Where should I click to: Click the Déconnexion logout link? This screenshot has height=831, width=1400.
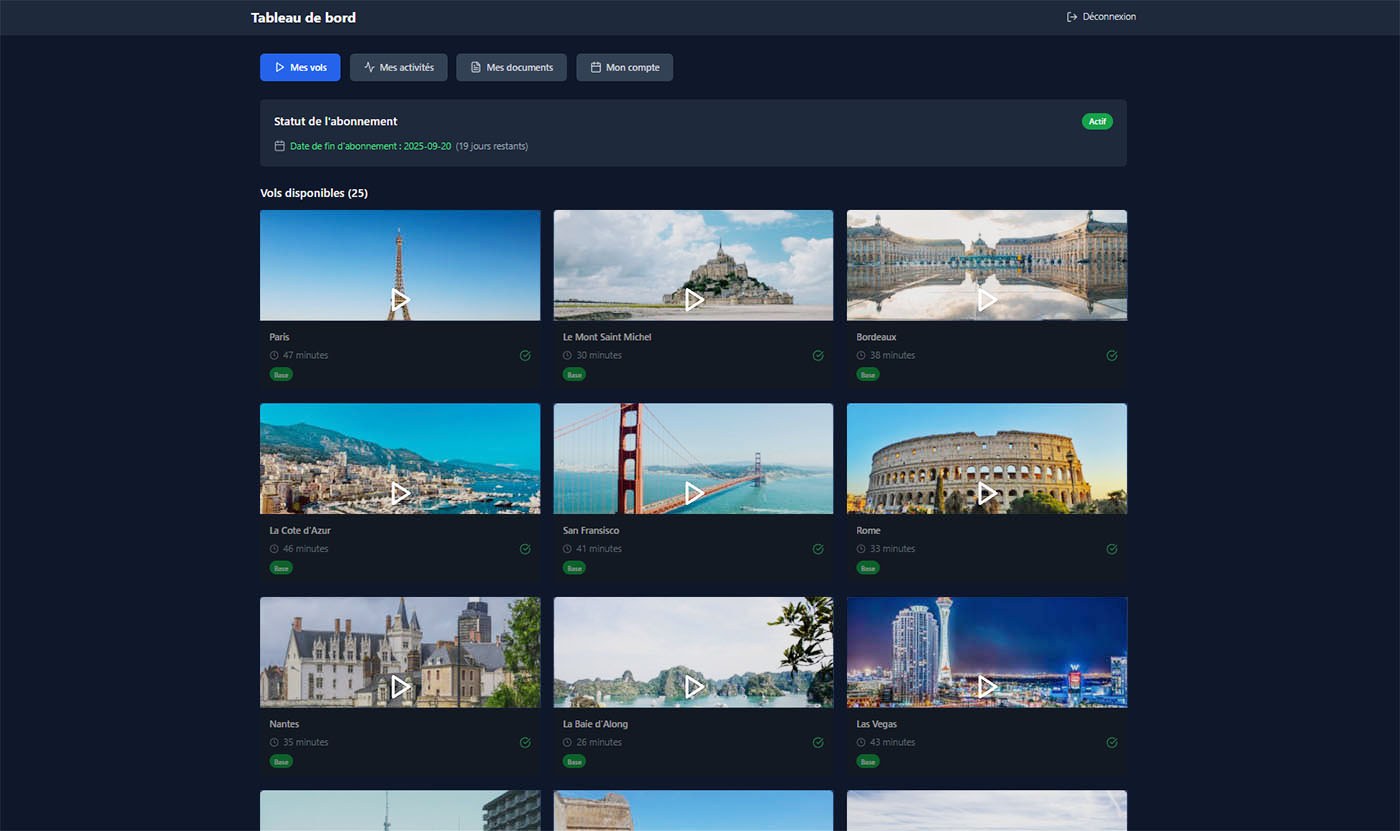1101,17
